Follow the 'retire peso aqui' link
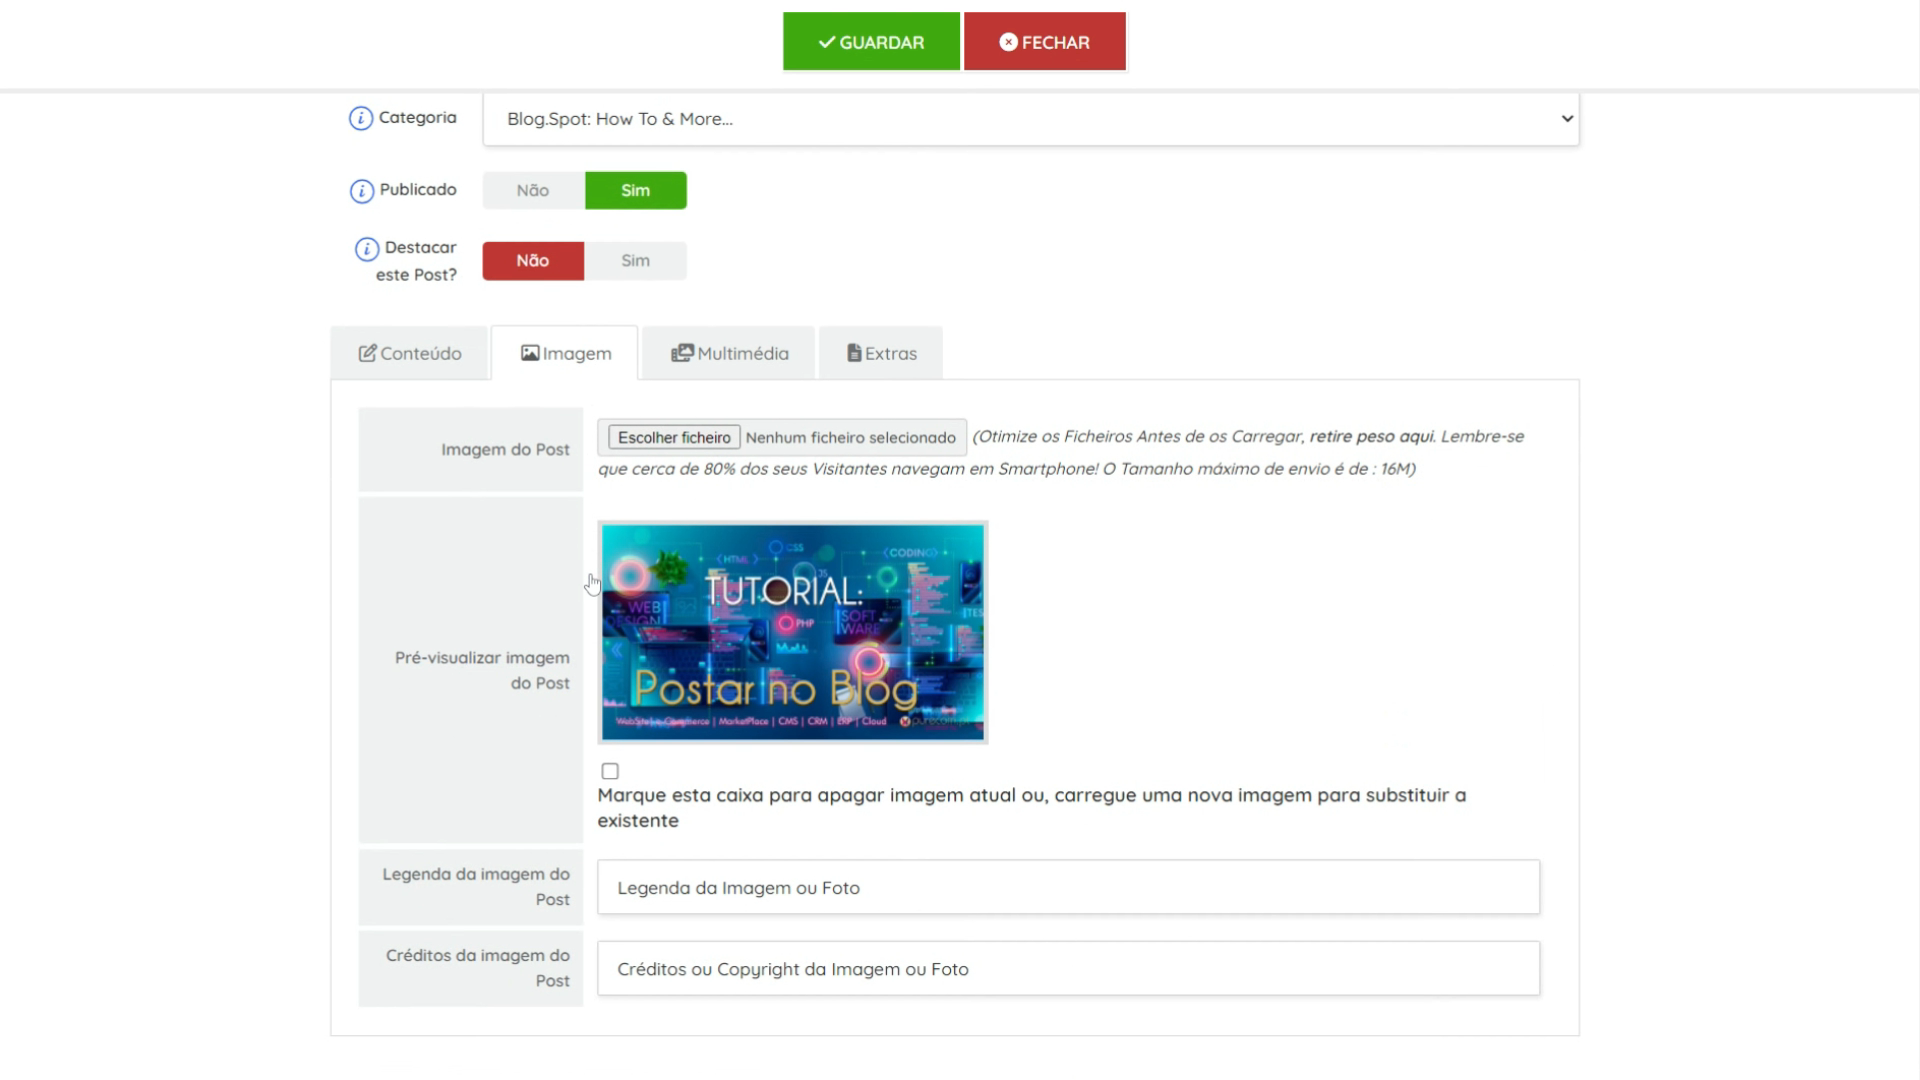Image resolution: width=1920 pixels, height=1080 pixels. point(1371,437)
